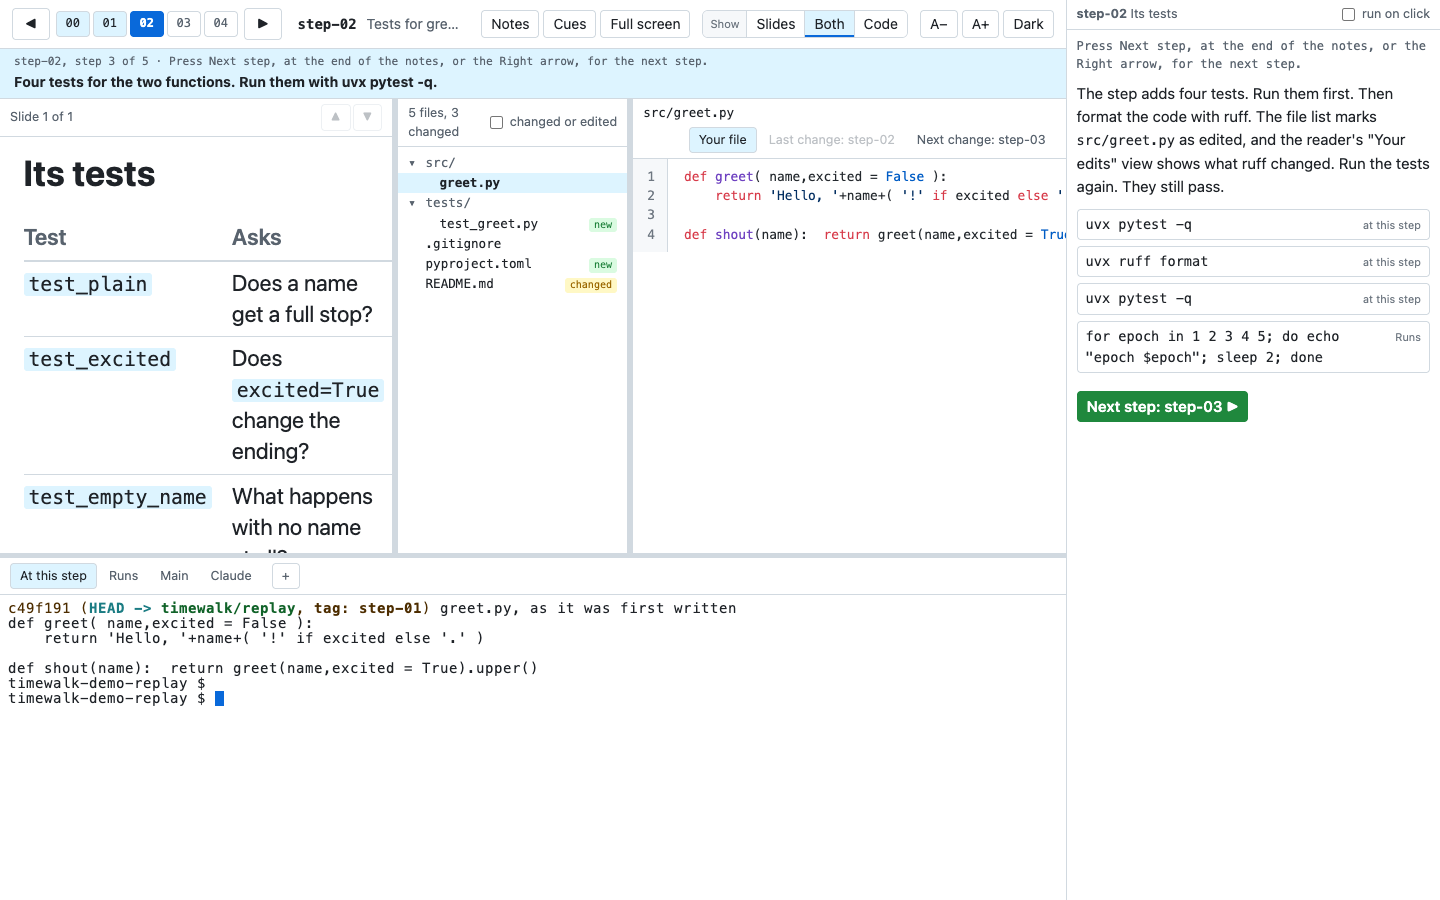View Next change: step-03 diff
The image size is (1440, 900).
[981, 140]
